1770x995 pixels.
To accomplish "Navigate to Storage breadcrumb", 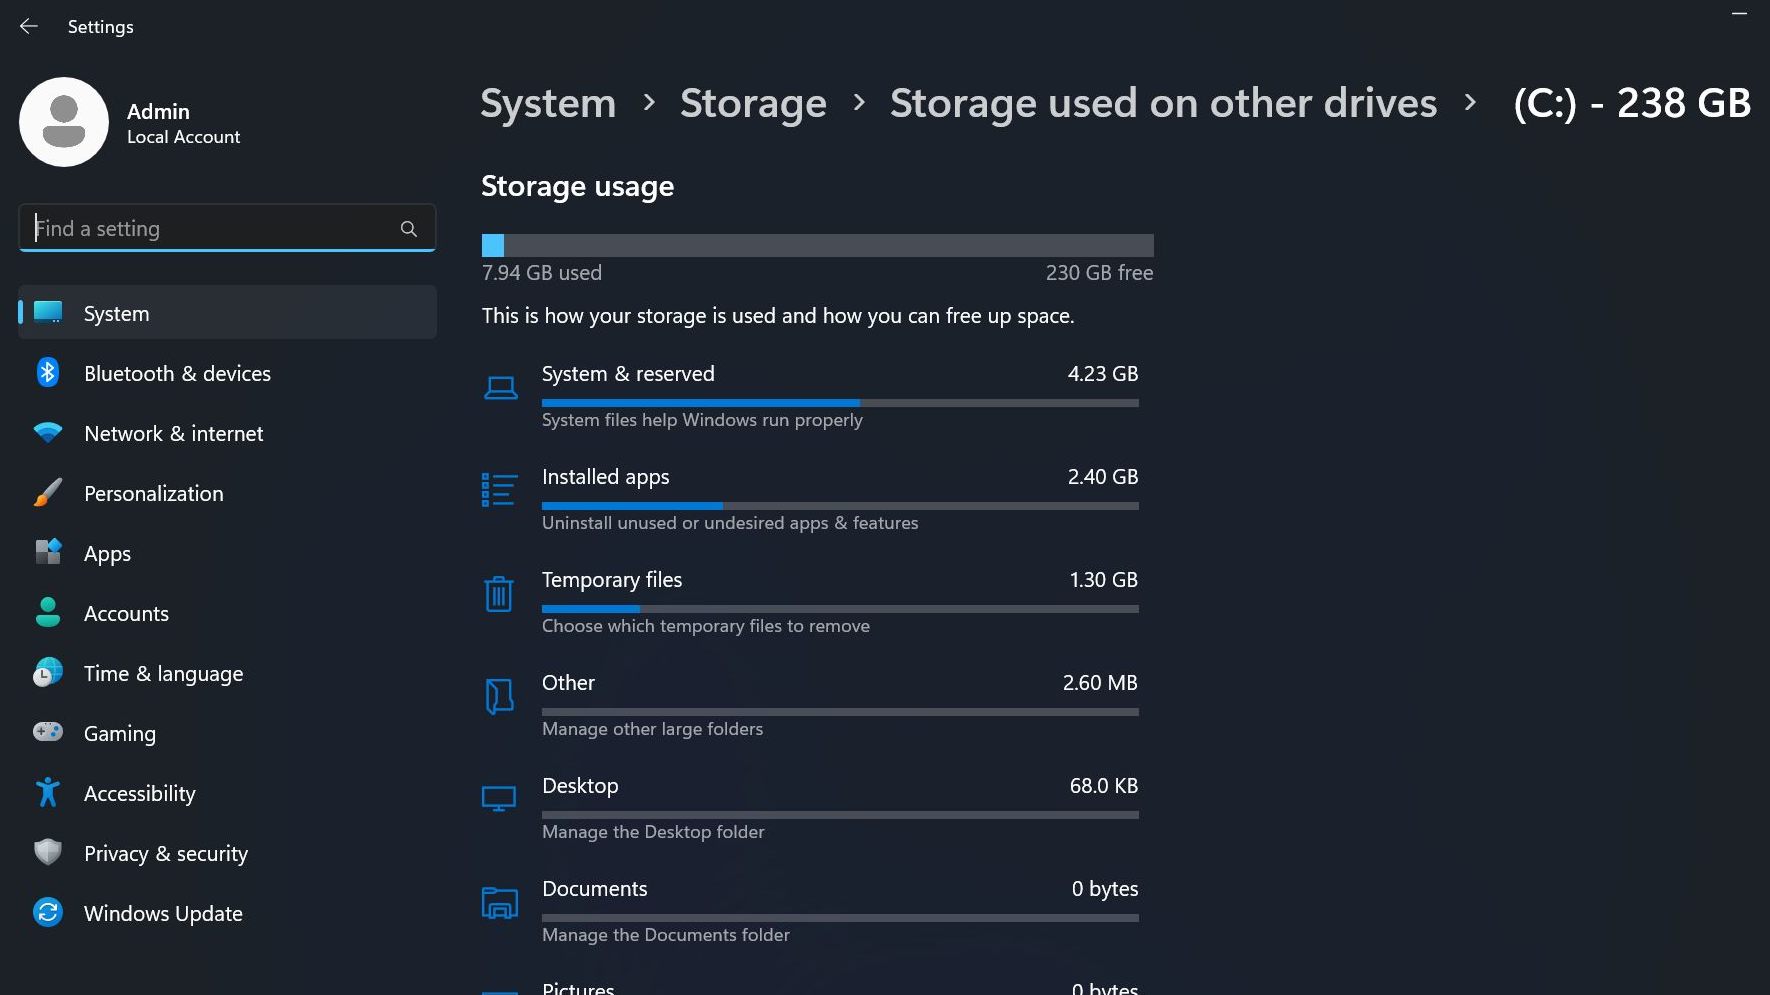I will pyautogui.click(x=753, y=103).
